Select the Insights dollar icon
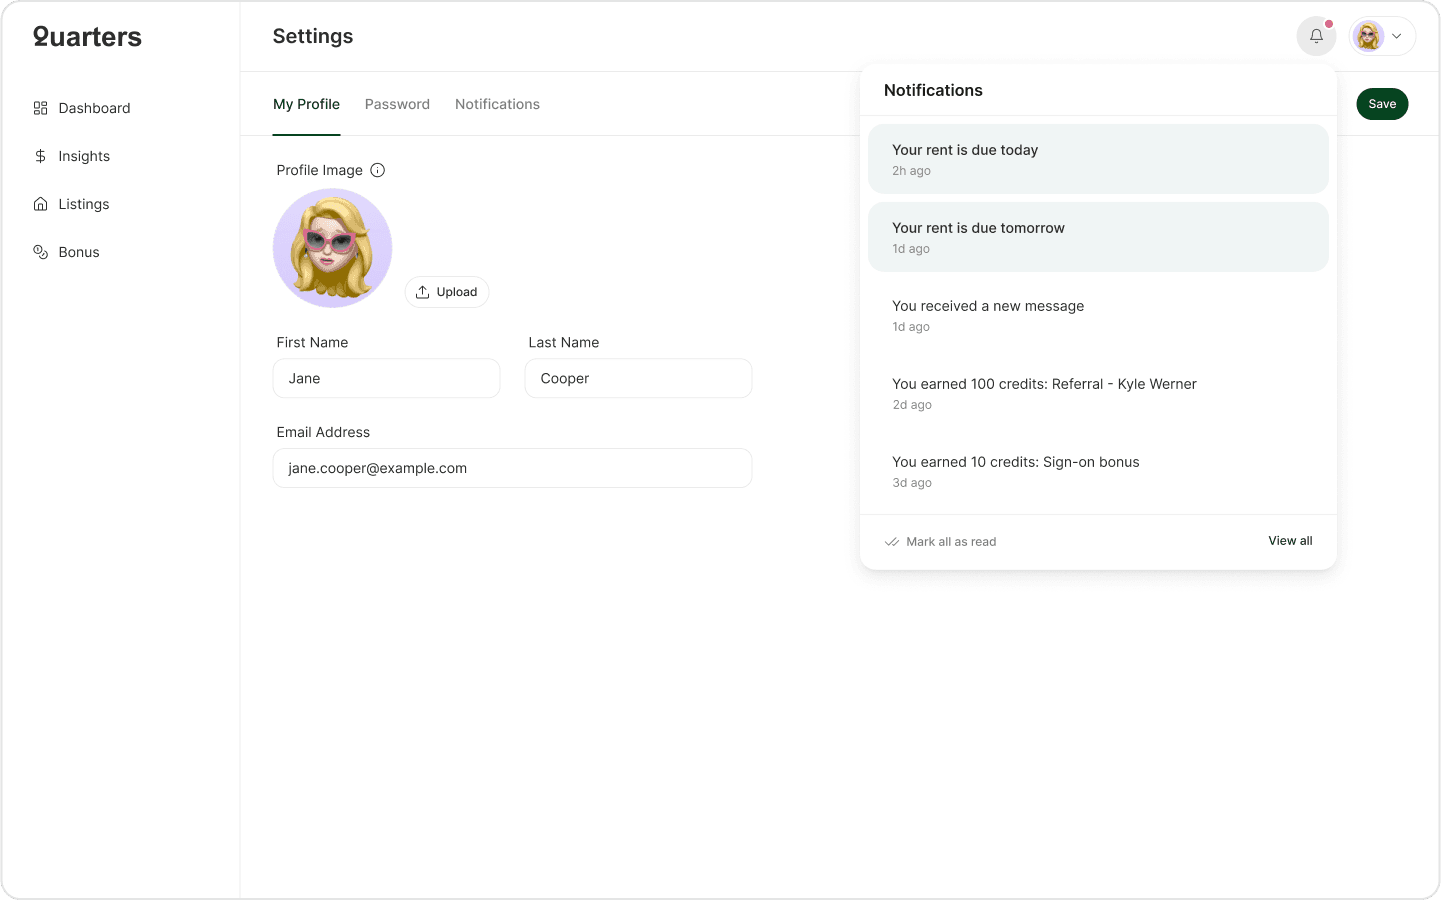The width and height of the screenshot is (1441, 901). 40,155
